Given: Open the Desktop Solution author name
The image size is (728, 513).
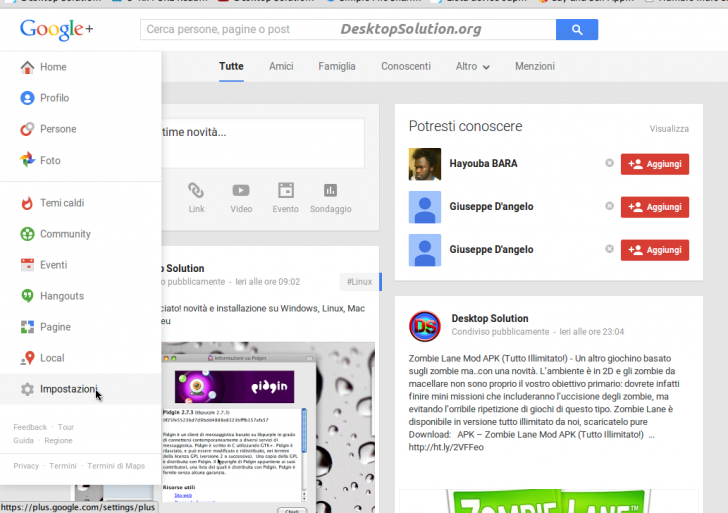Looking at the screenshot, I should tap(490, 318).
